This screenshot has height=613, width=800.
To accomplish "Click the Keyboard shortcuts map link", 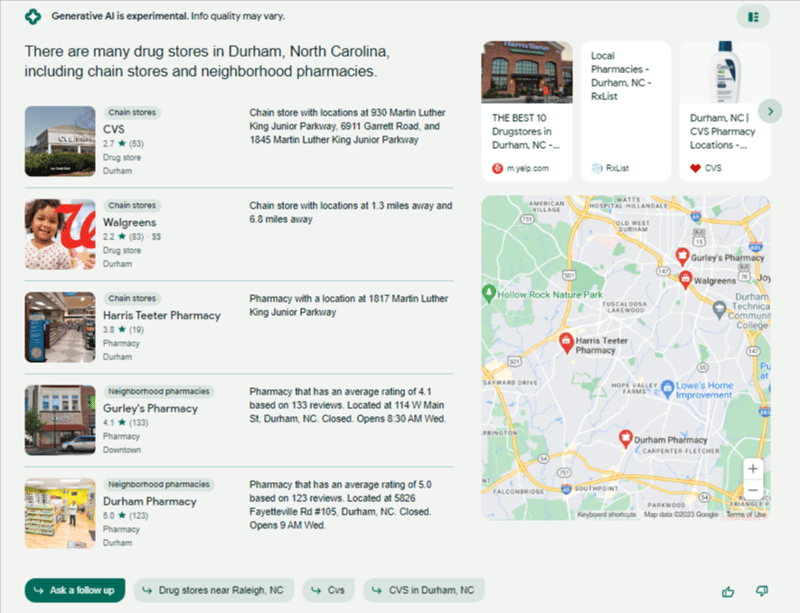I will coord(607,514).
